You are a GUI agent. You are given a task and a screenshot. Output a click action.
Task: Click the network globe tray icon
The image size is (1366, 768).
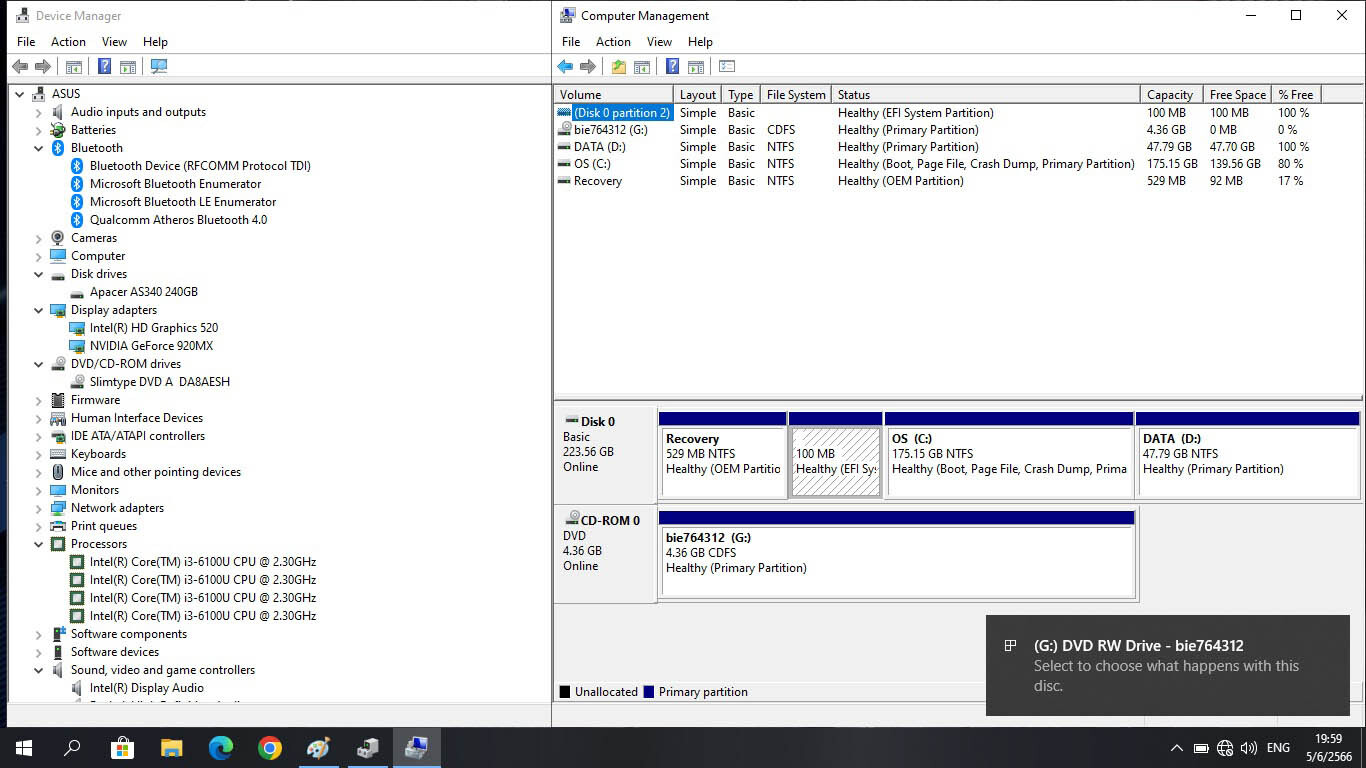click(1225, 748)
